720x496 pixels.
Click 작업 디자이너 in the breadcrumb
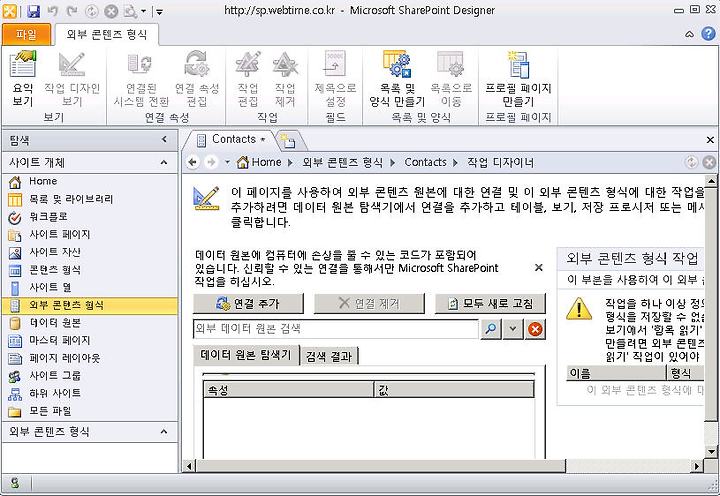(x=501, y=162)
